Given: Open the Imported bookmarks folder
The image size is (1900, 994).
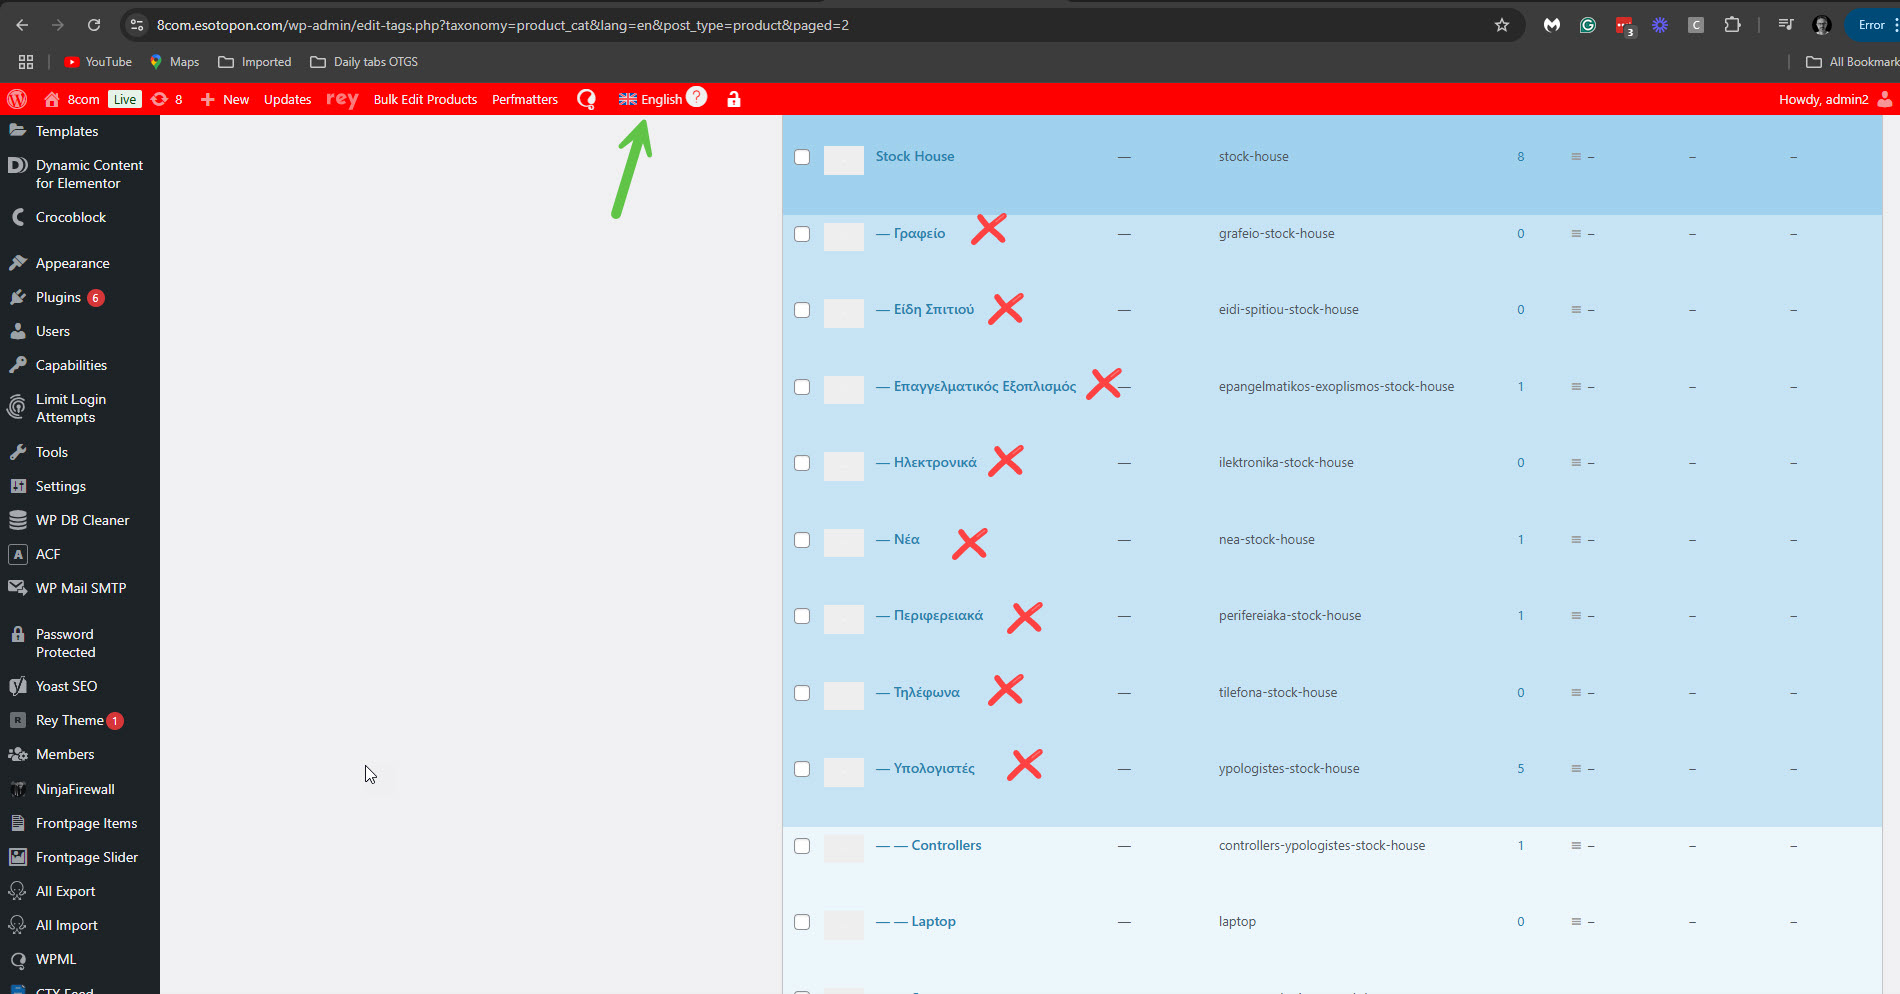Looking at the screenshot, I should point(255,62).
